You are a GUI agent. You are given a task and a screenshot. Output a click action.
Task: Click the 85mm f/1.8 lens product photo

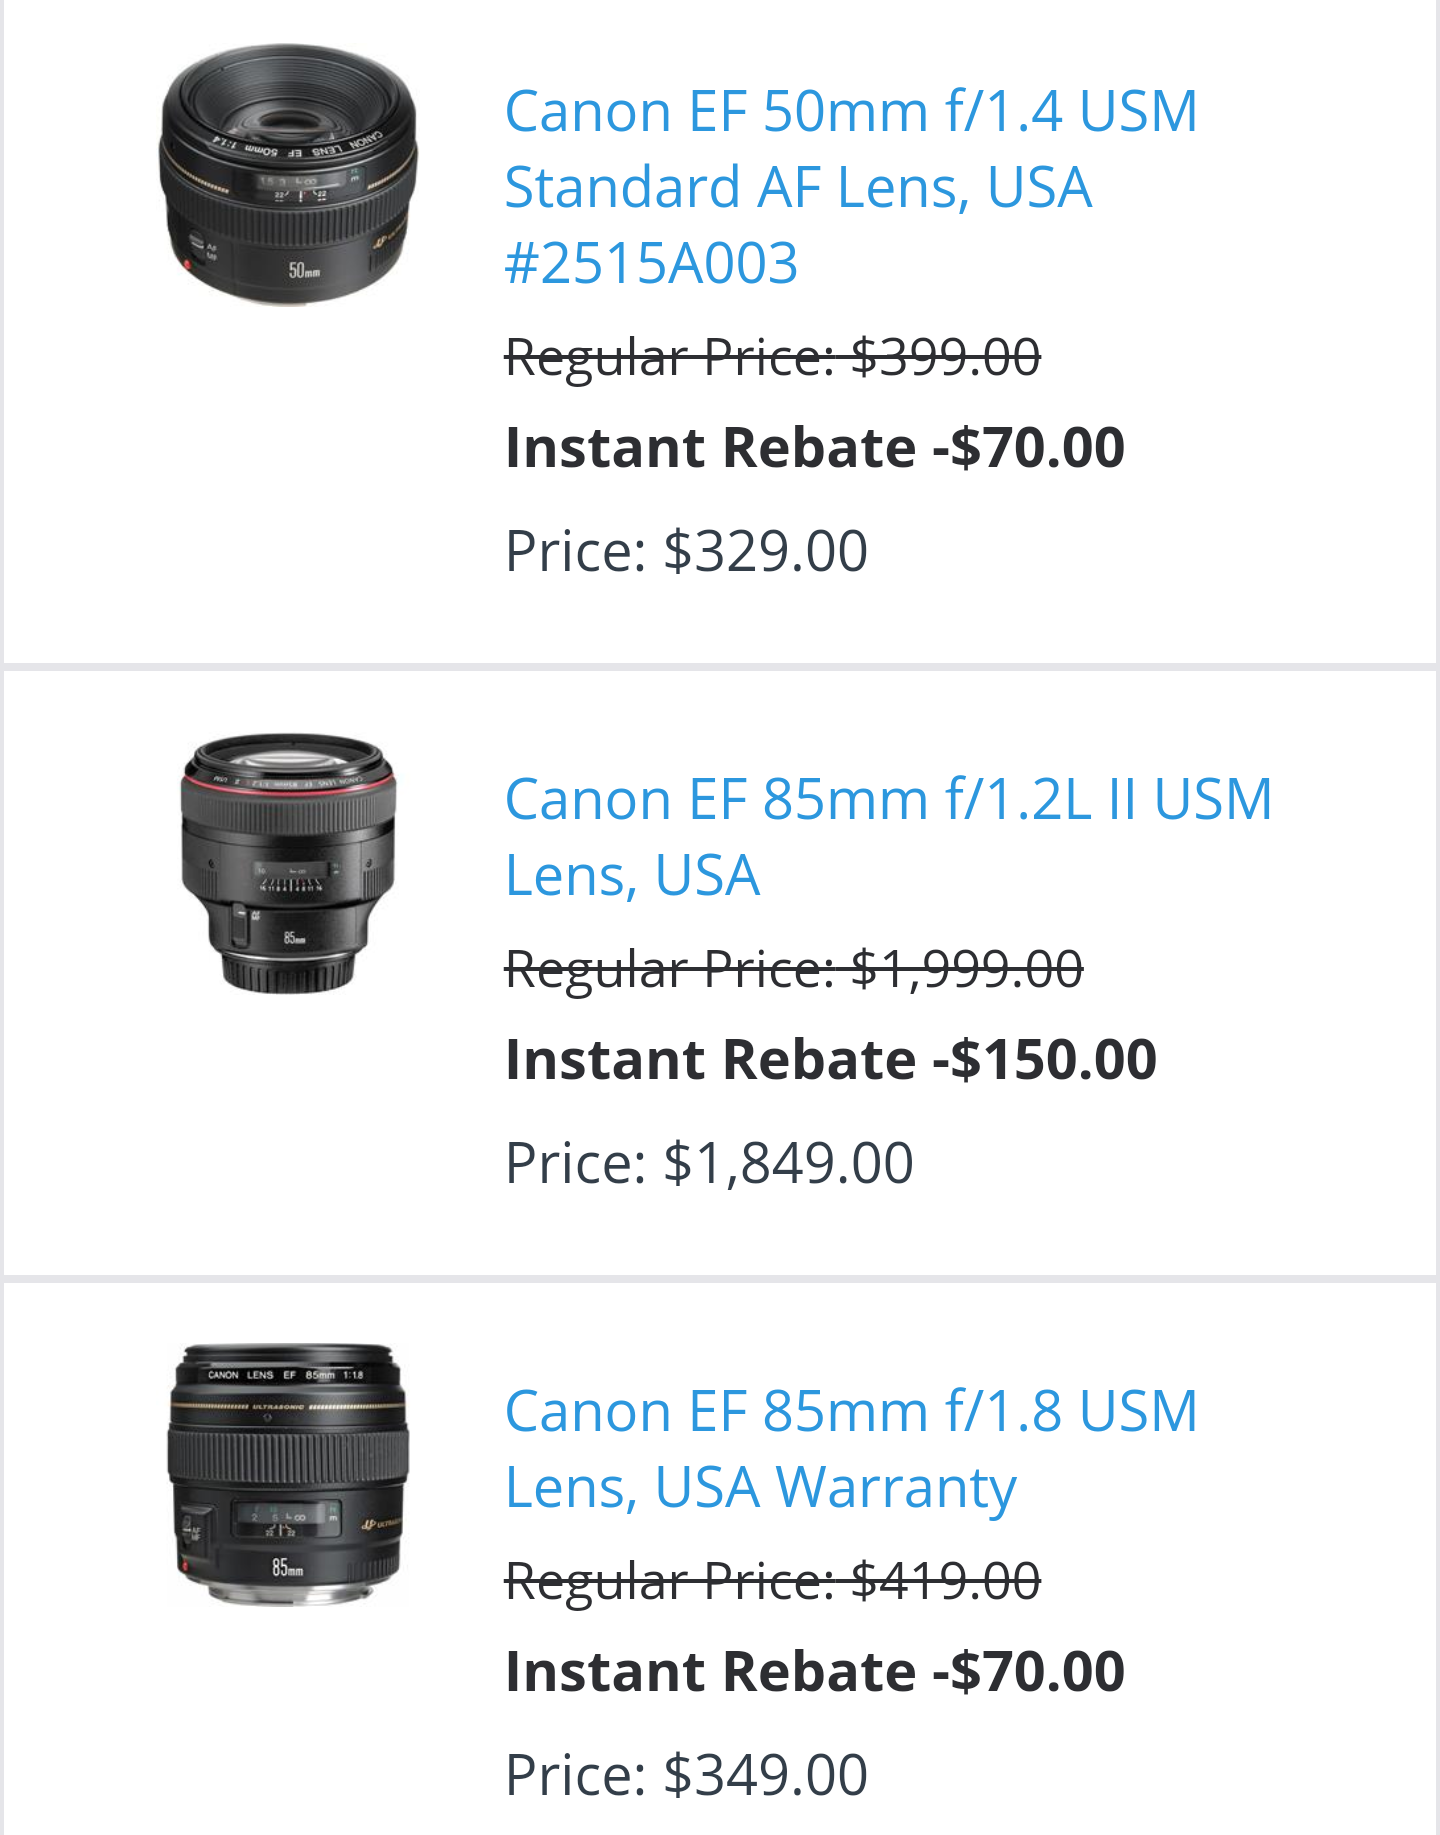tap(288, 1476)
